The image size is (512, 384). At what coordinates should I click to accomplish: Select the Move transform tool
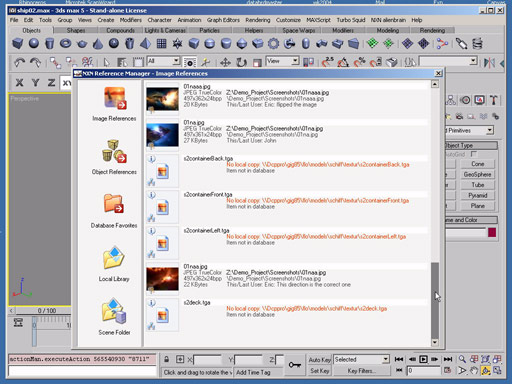click(226, 62)
